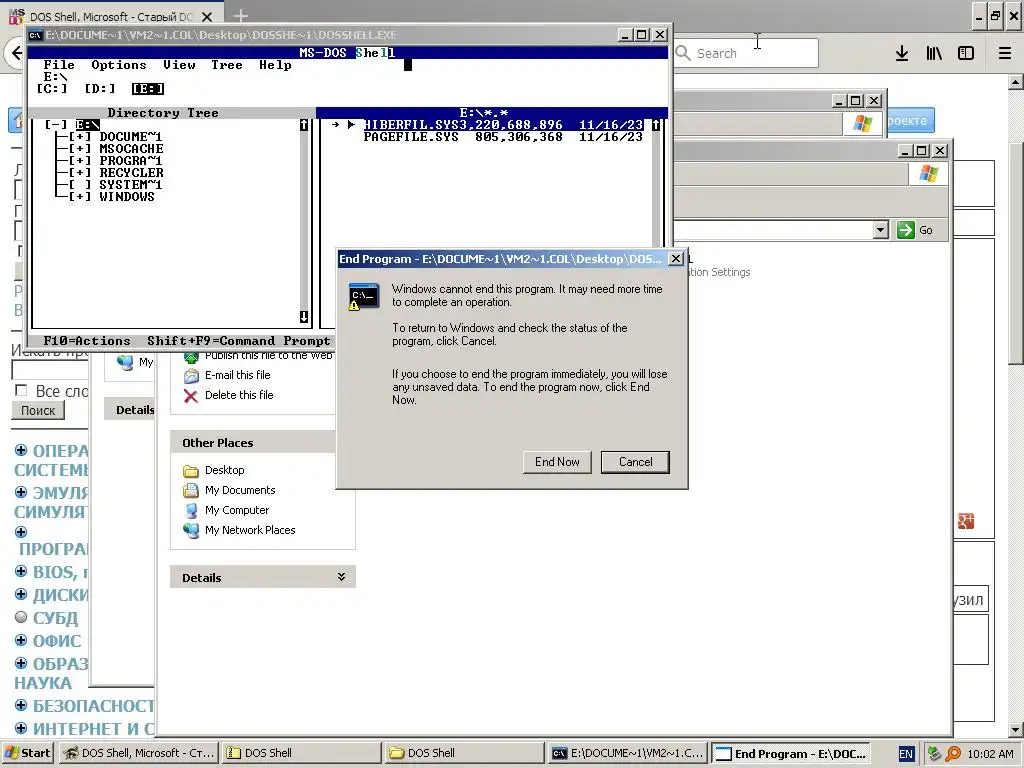Image resolution: width=1024 pixels, height=768 pixels.
Task: Click directory tree scroll down arrow
Action: point(304,317)
